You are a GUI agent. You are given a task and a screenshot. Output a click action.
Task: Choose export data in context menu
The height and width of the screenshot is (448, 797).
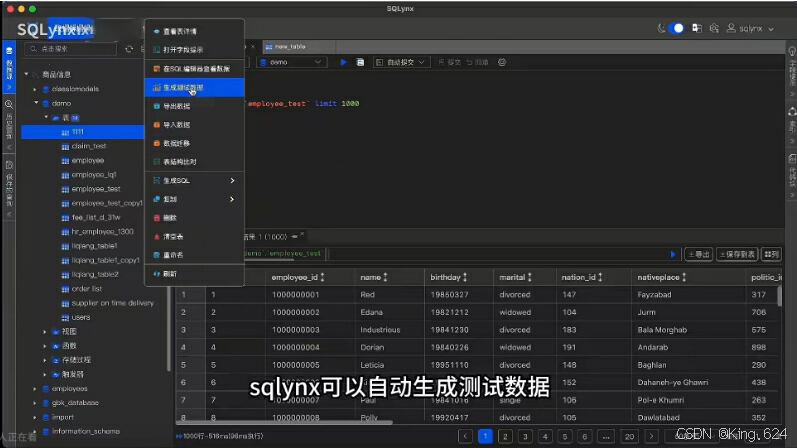click(194, 106)
